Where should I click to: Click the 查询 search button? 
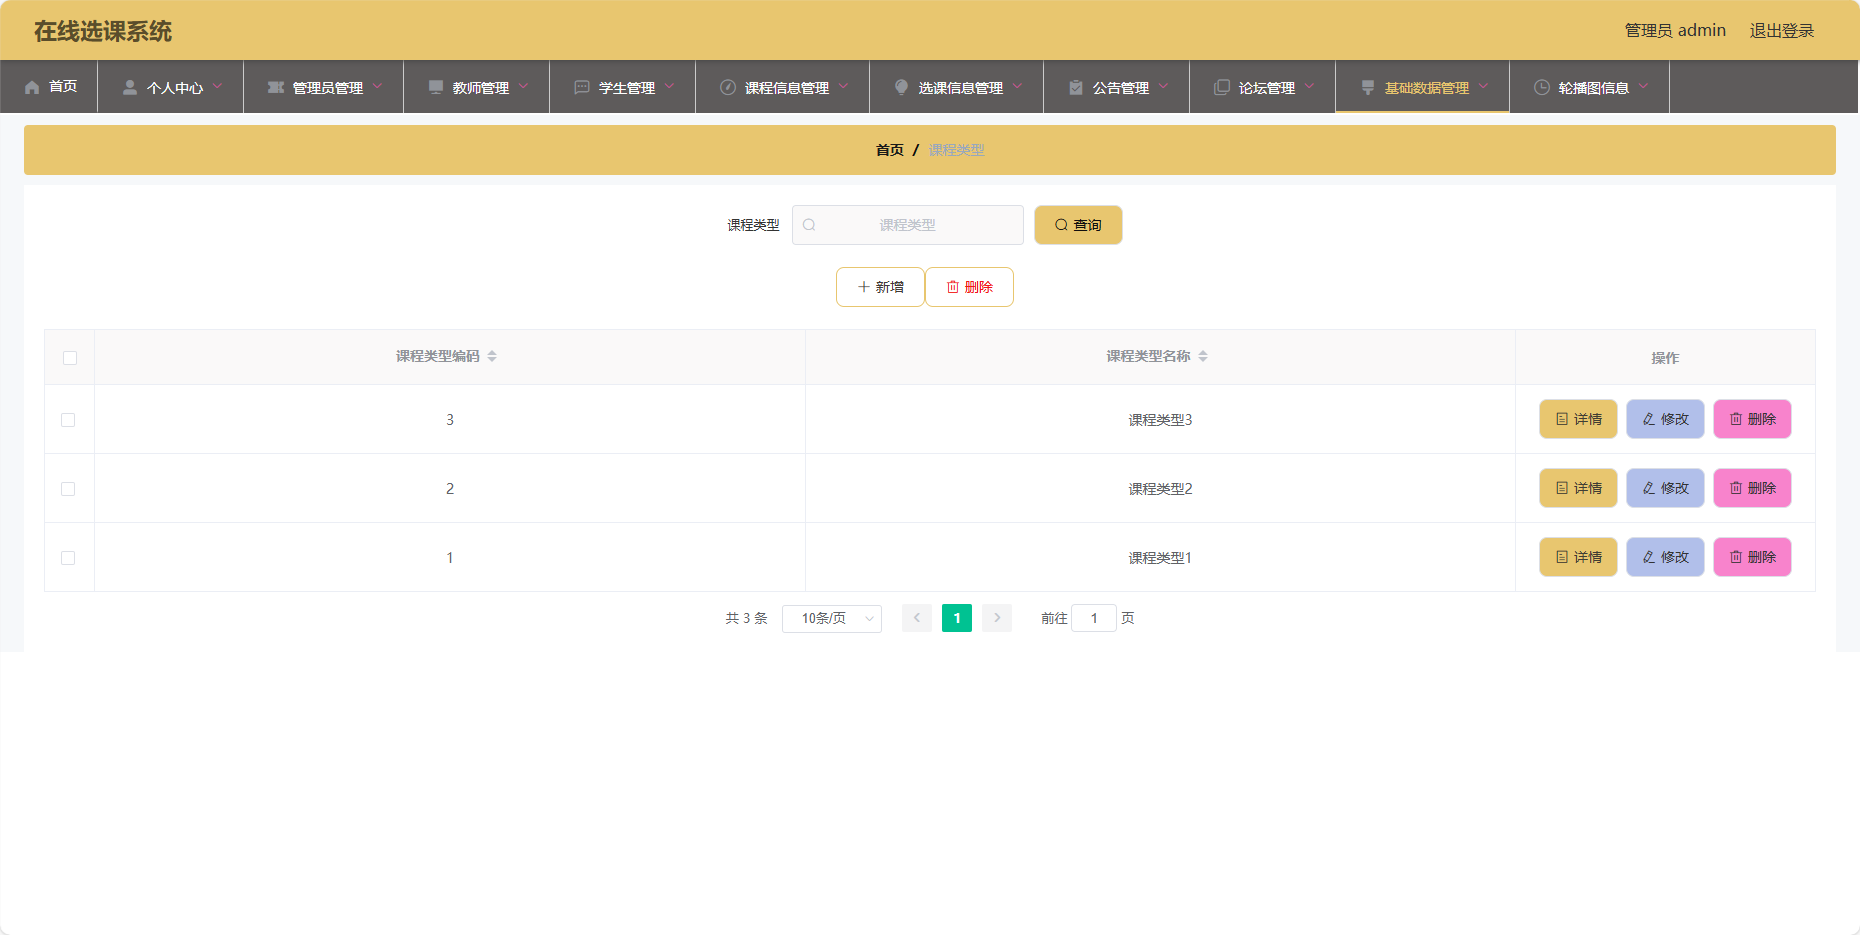tap(1078, 225)
